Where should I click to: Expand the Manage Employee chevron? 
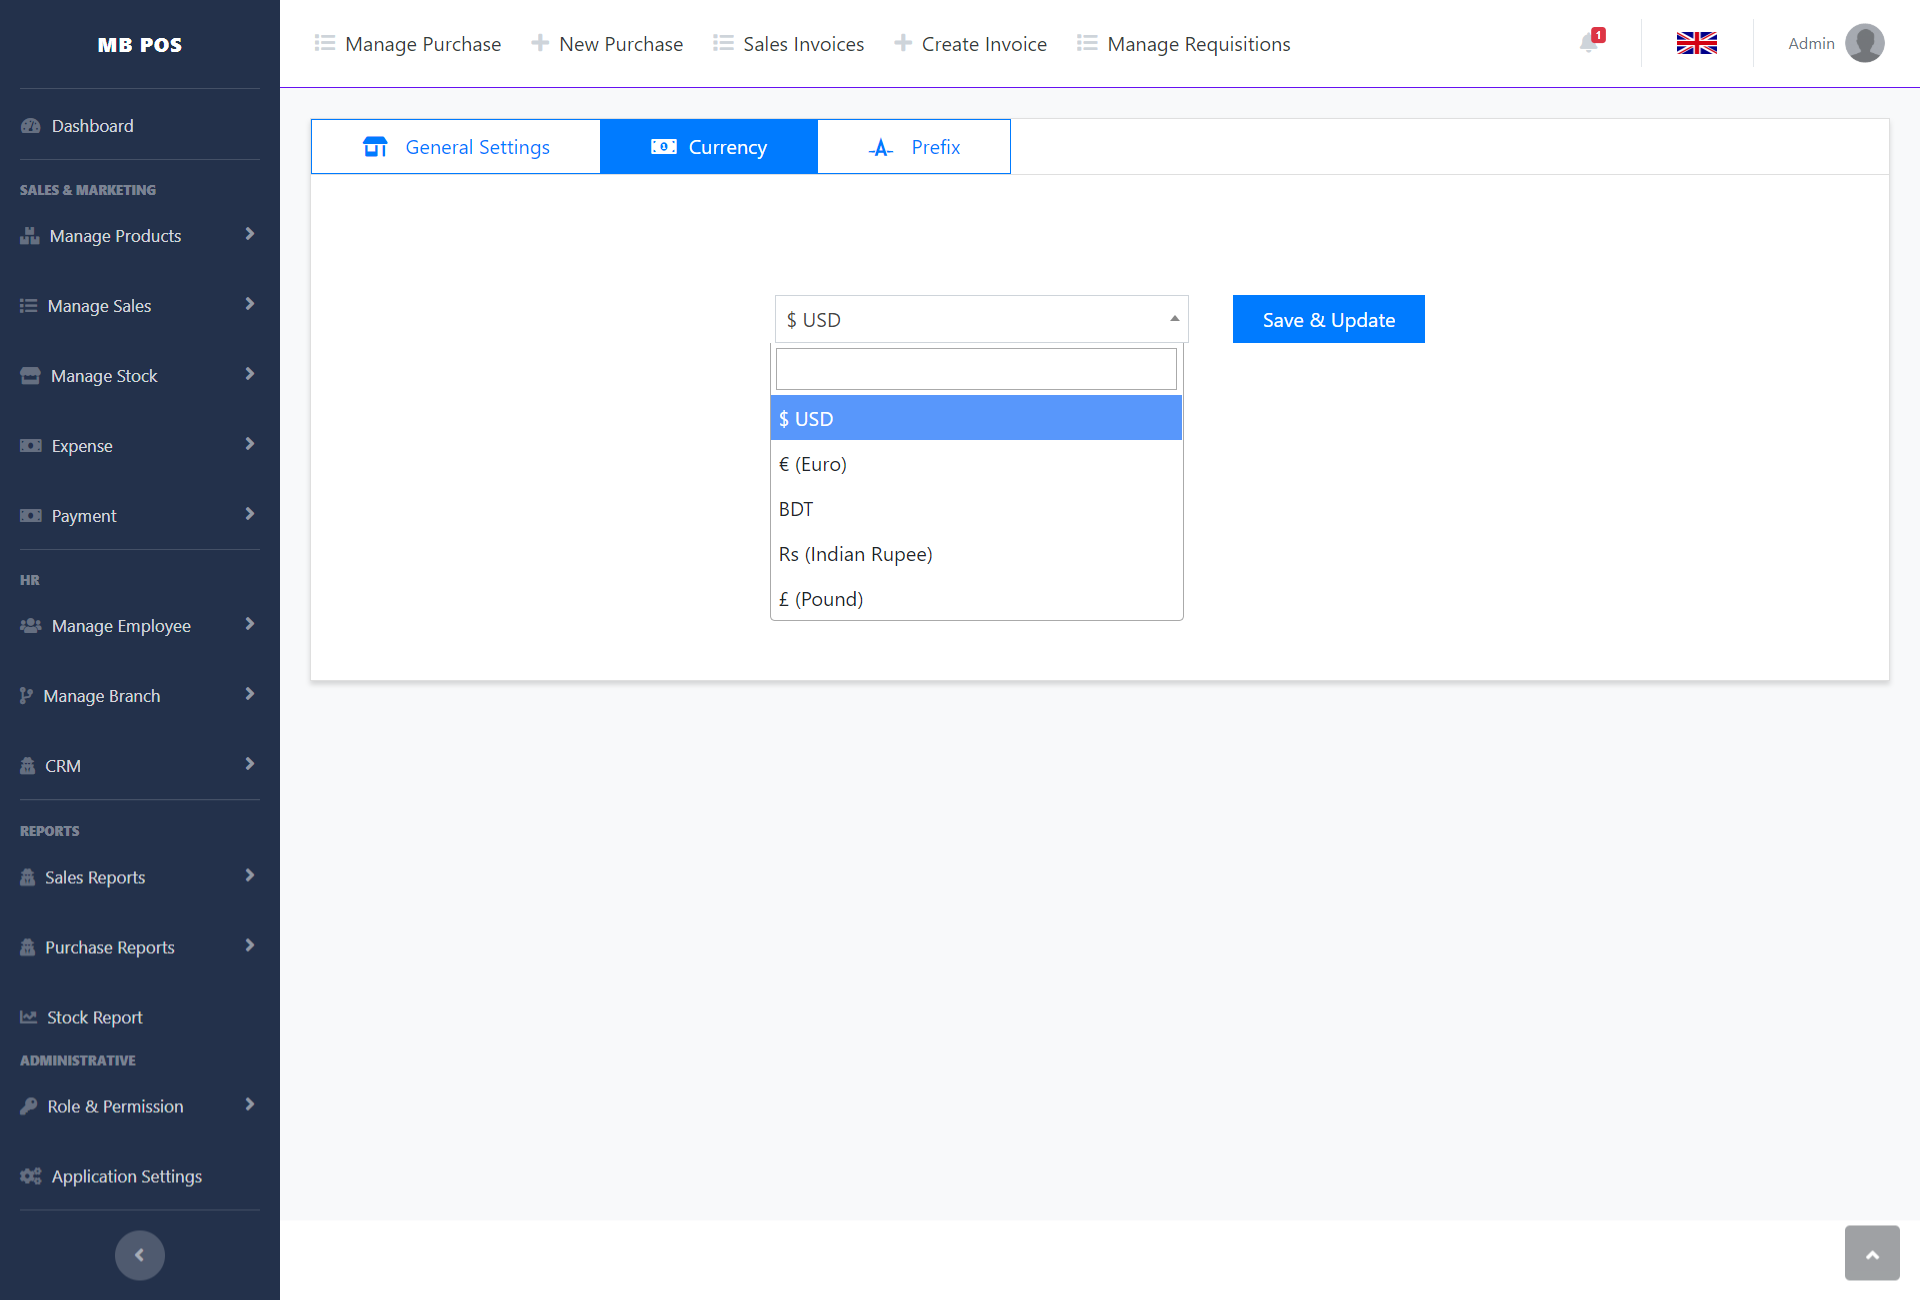pos(249,624)
